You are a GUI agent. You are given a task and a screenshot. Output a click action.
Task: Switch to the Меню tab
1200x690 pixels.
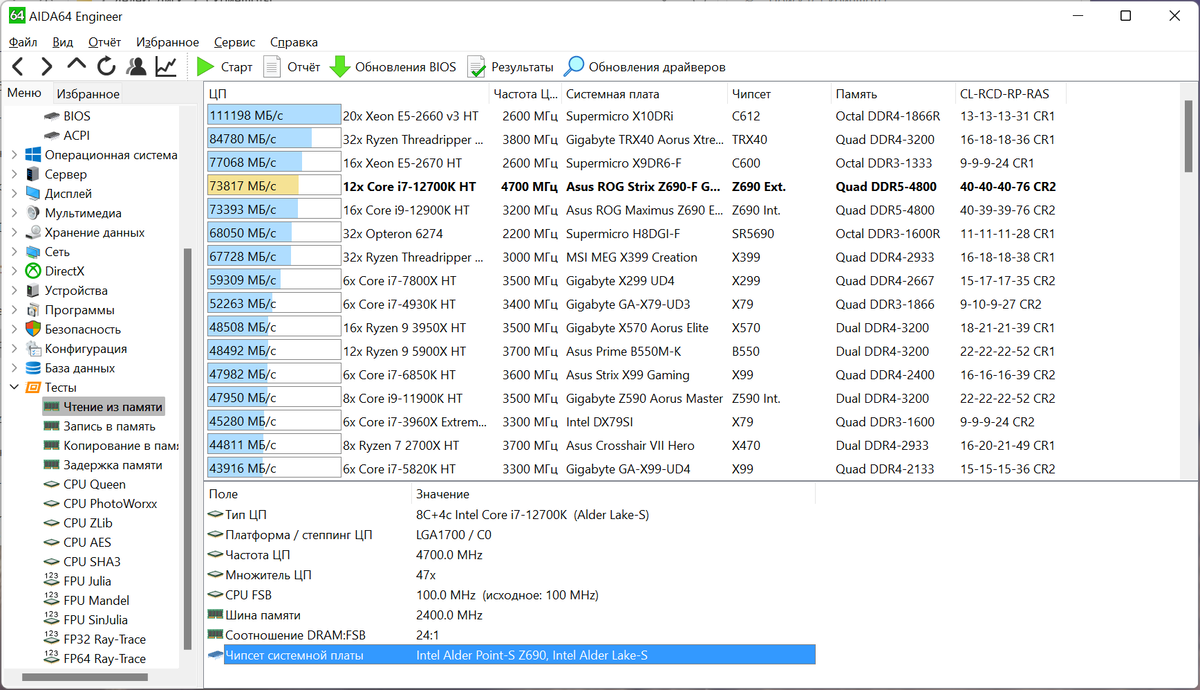pyautogui.click(x=24, y=93)
